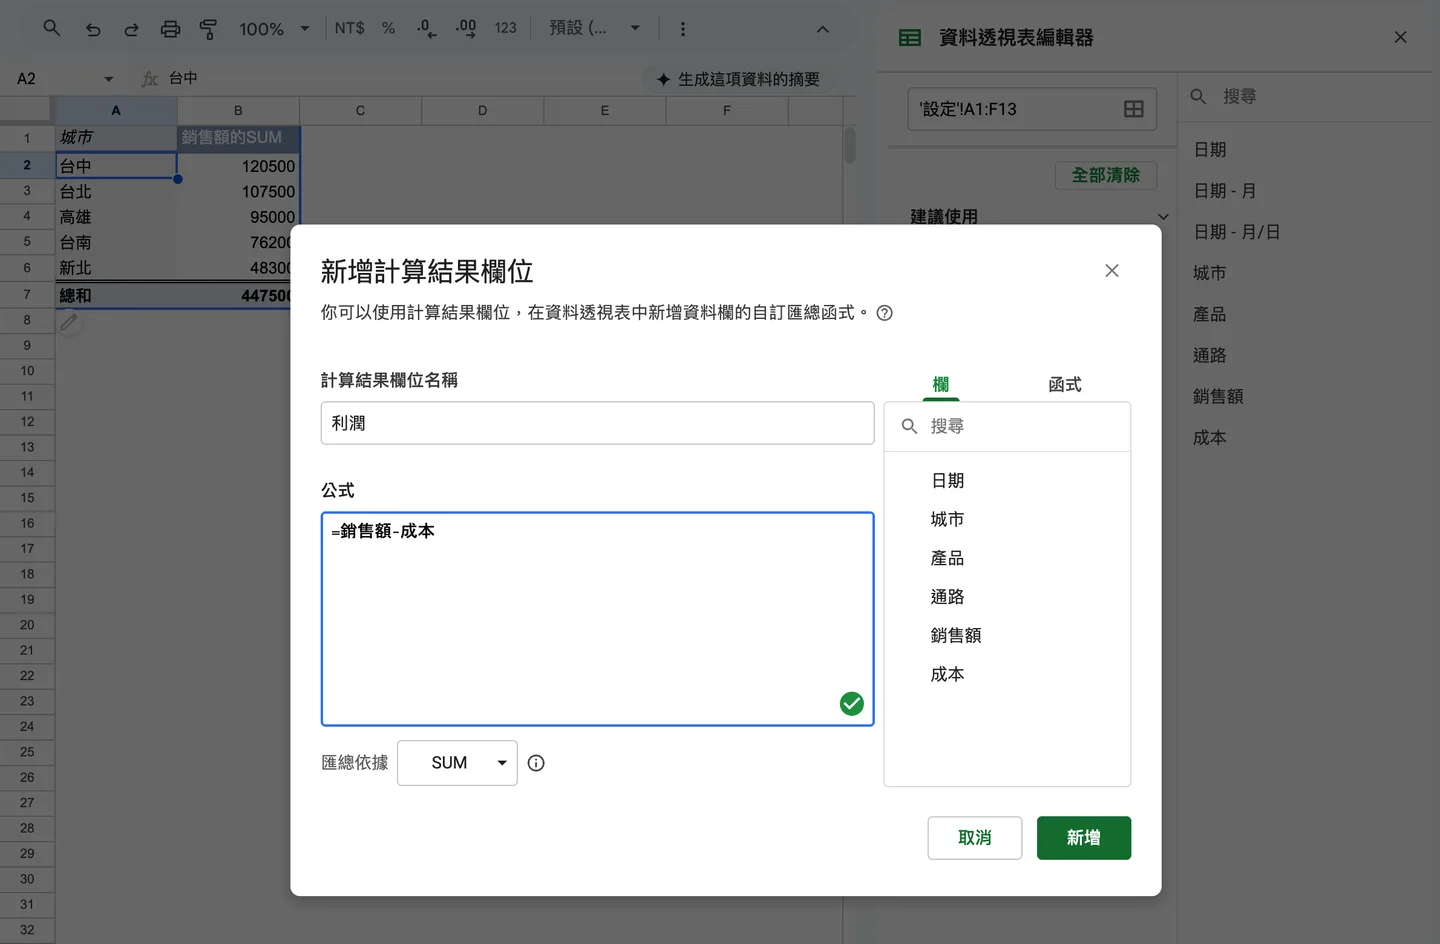This screenshot has height=944, width=1440.
Task: Close the 資料透視表編輯器 panel
Action: click(x=1400, y=37)
